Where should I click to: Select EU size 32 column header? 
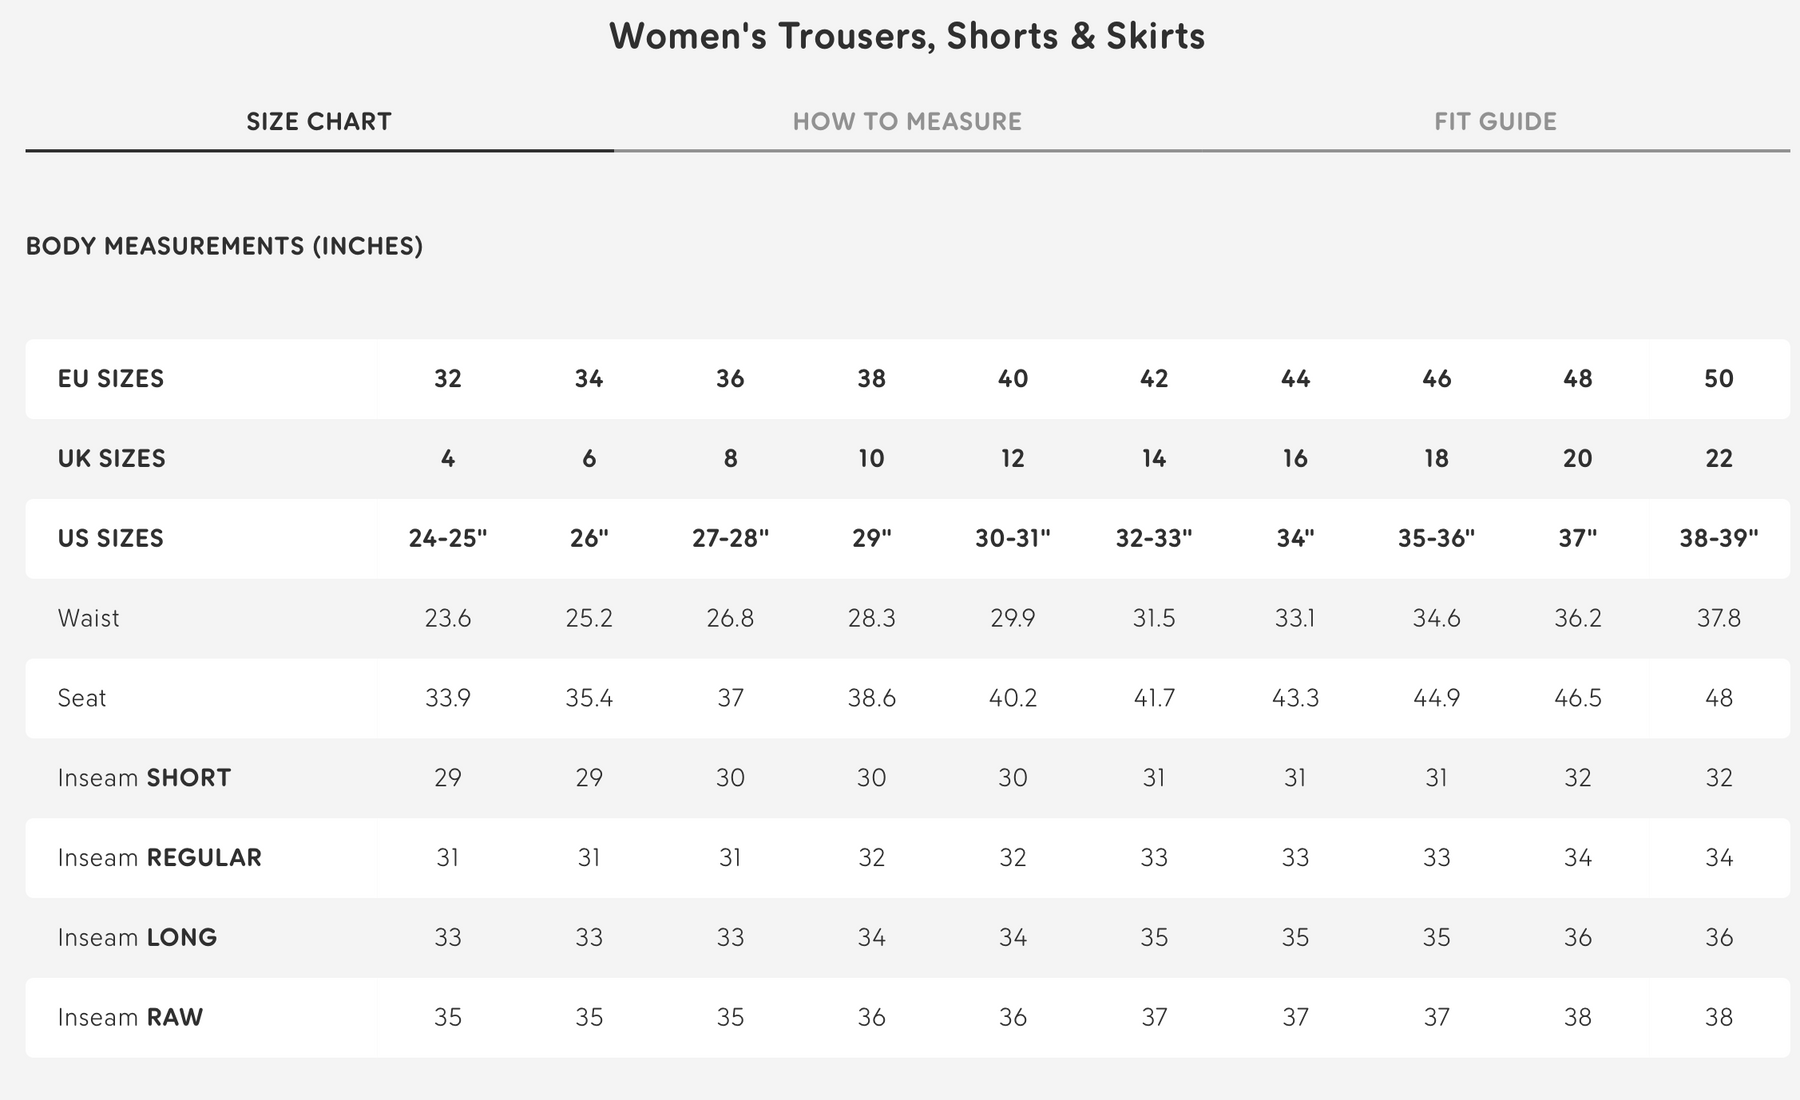[448, 379]
